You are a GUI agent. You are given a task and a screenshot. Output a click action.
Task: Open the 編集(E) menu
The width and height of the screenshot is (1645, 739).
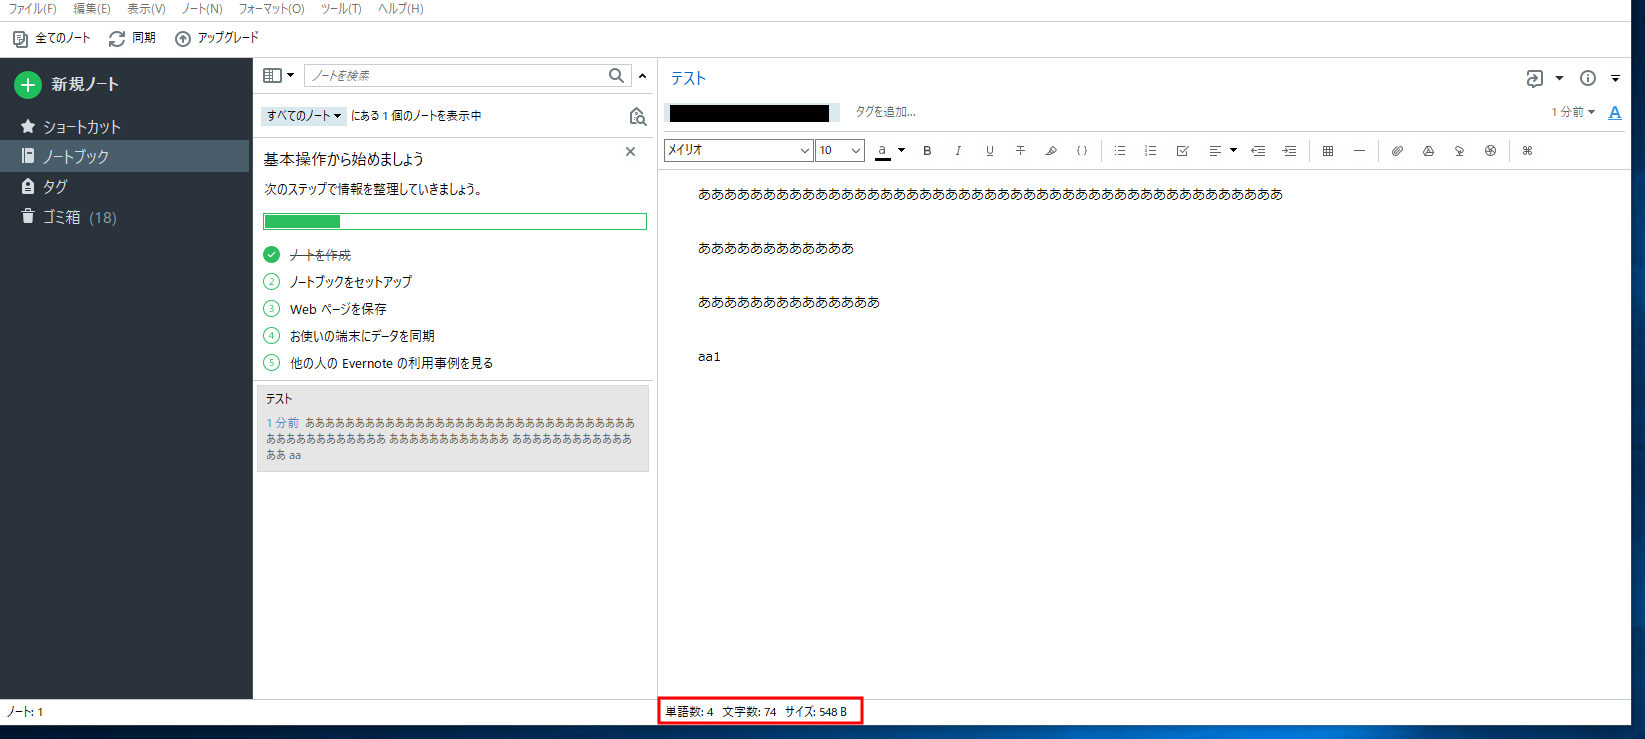pyautogui.click(x=92, y=9)
